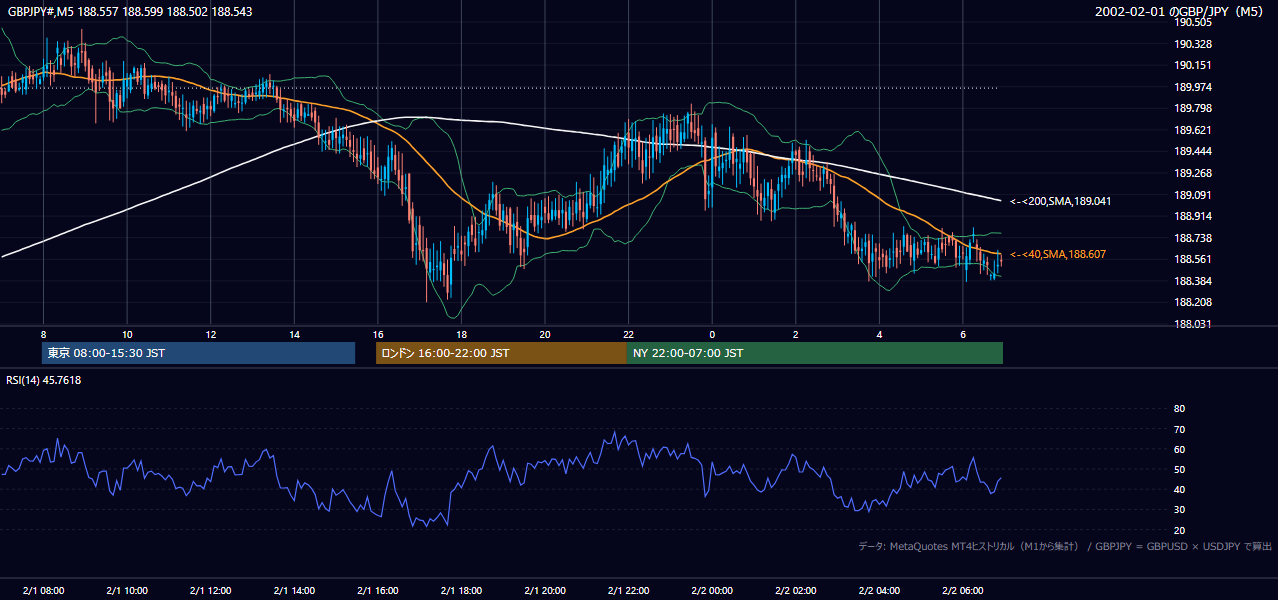The height and width of the screenshot is (600, 1278).
Task: Click hour tick 8 under the price chart
Action: [x=43, y=334]
